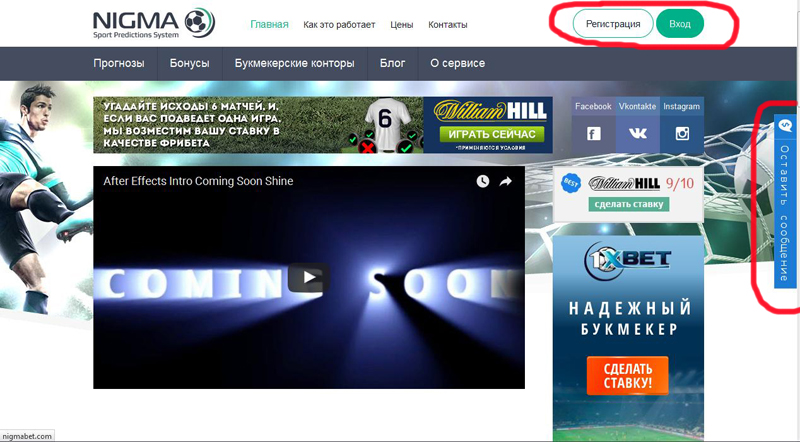Click the сделать ставку green button
800x442 pixels.
[x=629, y=204]
